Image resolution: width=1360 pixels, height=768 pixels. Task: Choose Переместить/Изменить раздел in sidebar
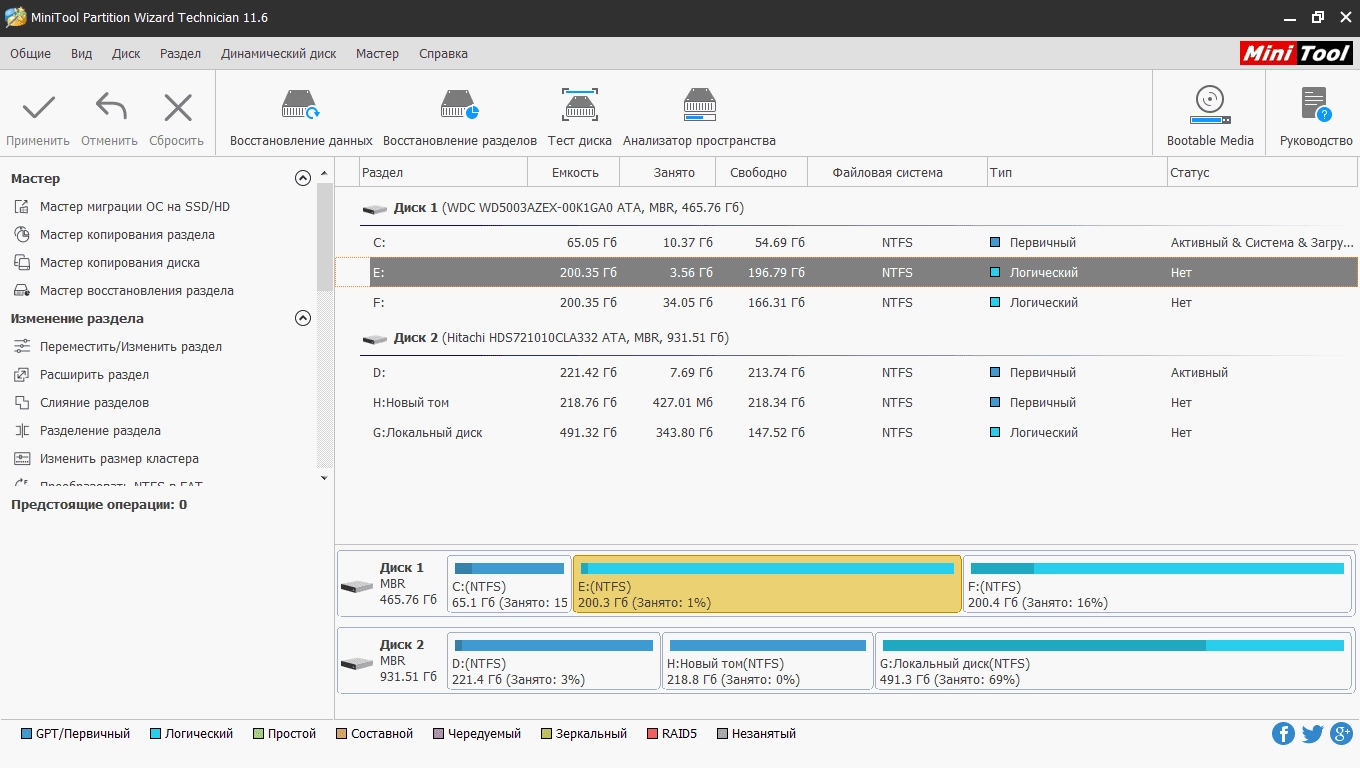pyautogui.click(x=131, y=347)
